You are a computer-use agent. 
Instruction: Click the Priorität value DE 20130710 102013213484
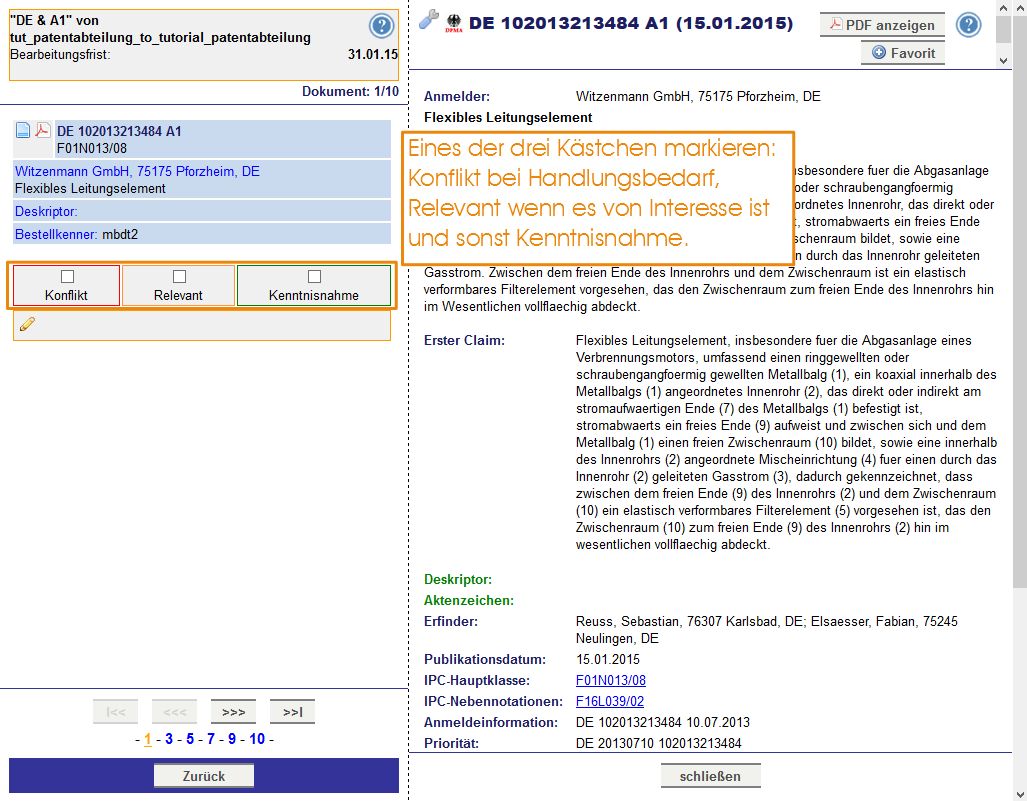pos(659,743)
